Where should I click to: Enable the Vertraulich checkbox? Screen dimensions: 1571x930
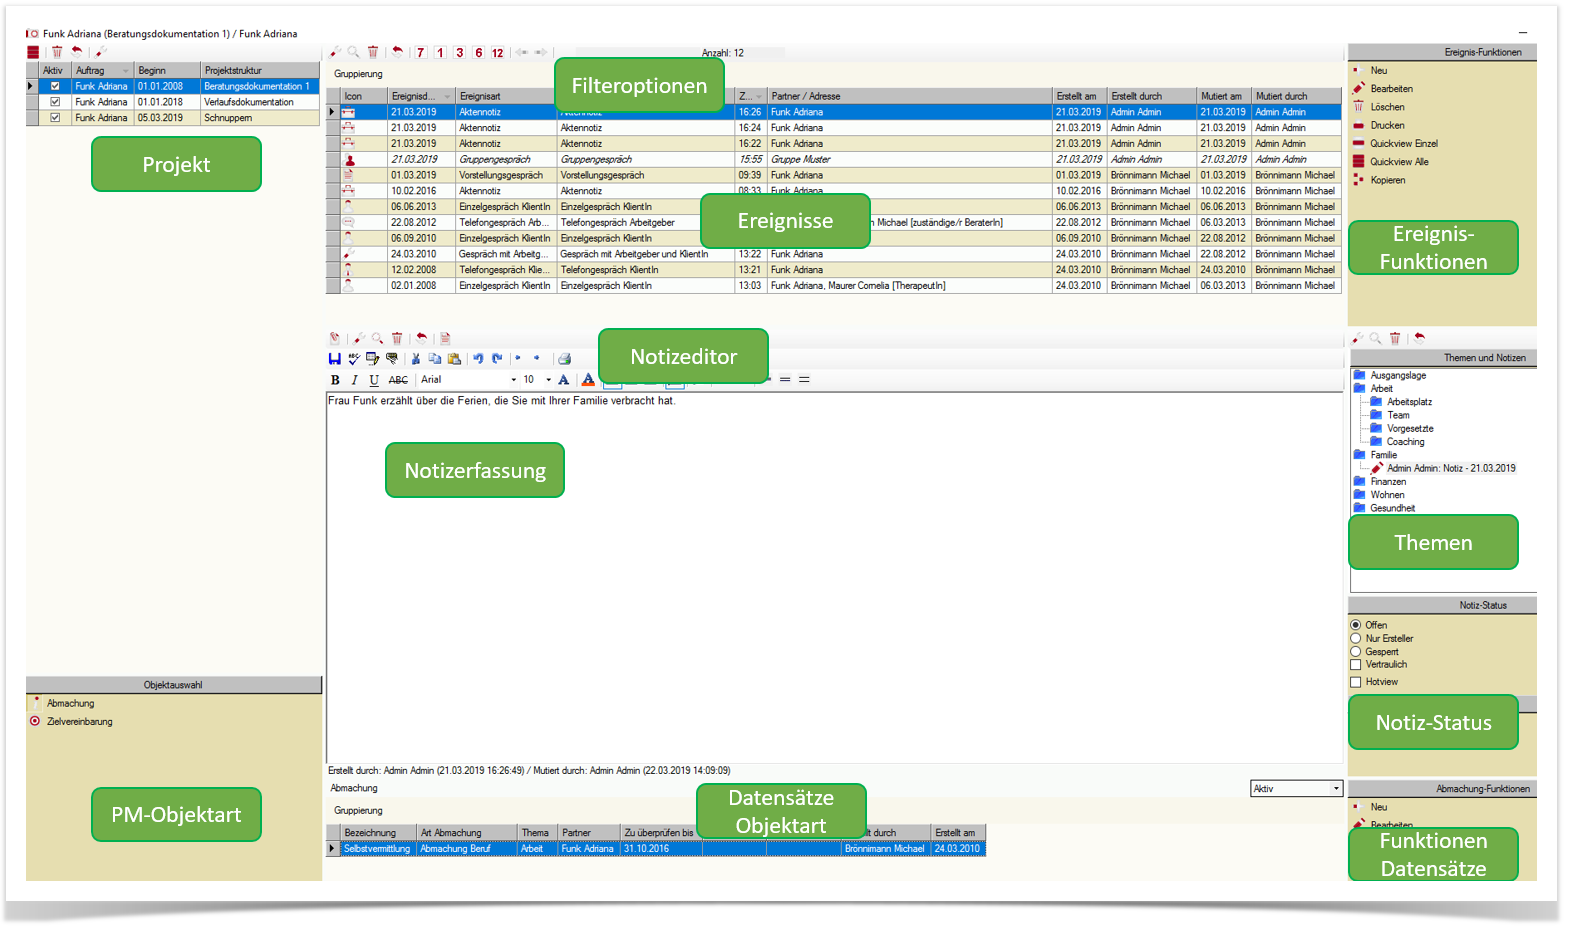1356,665
